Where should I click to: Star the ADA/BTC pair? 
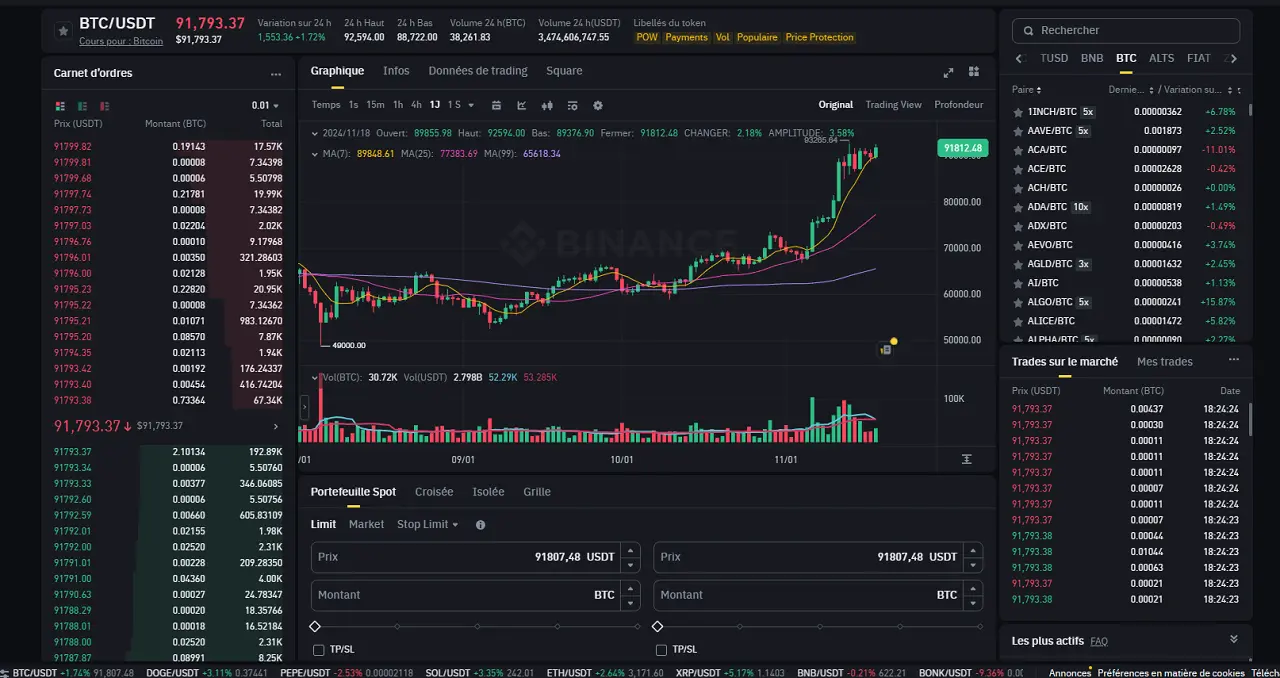(1018, 207)
